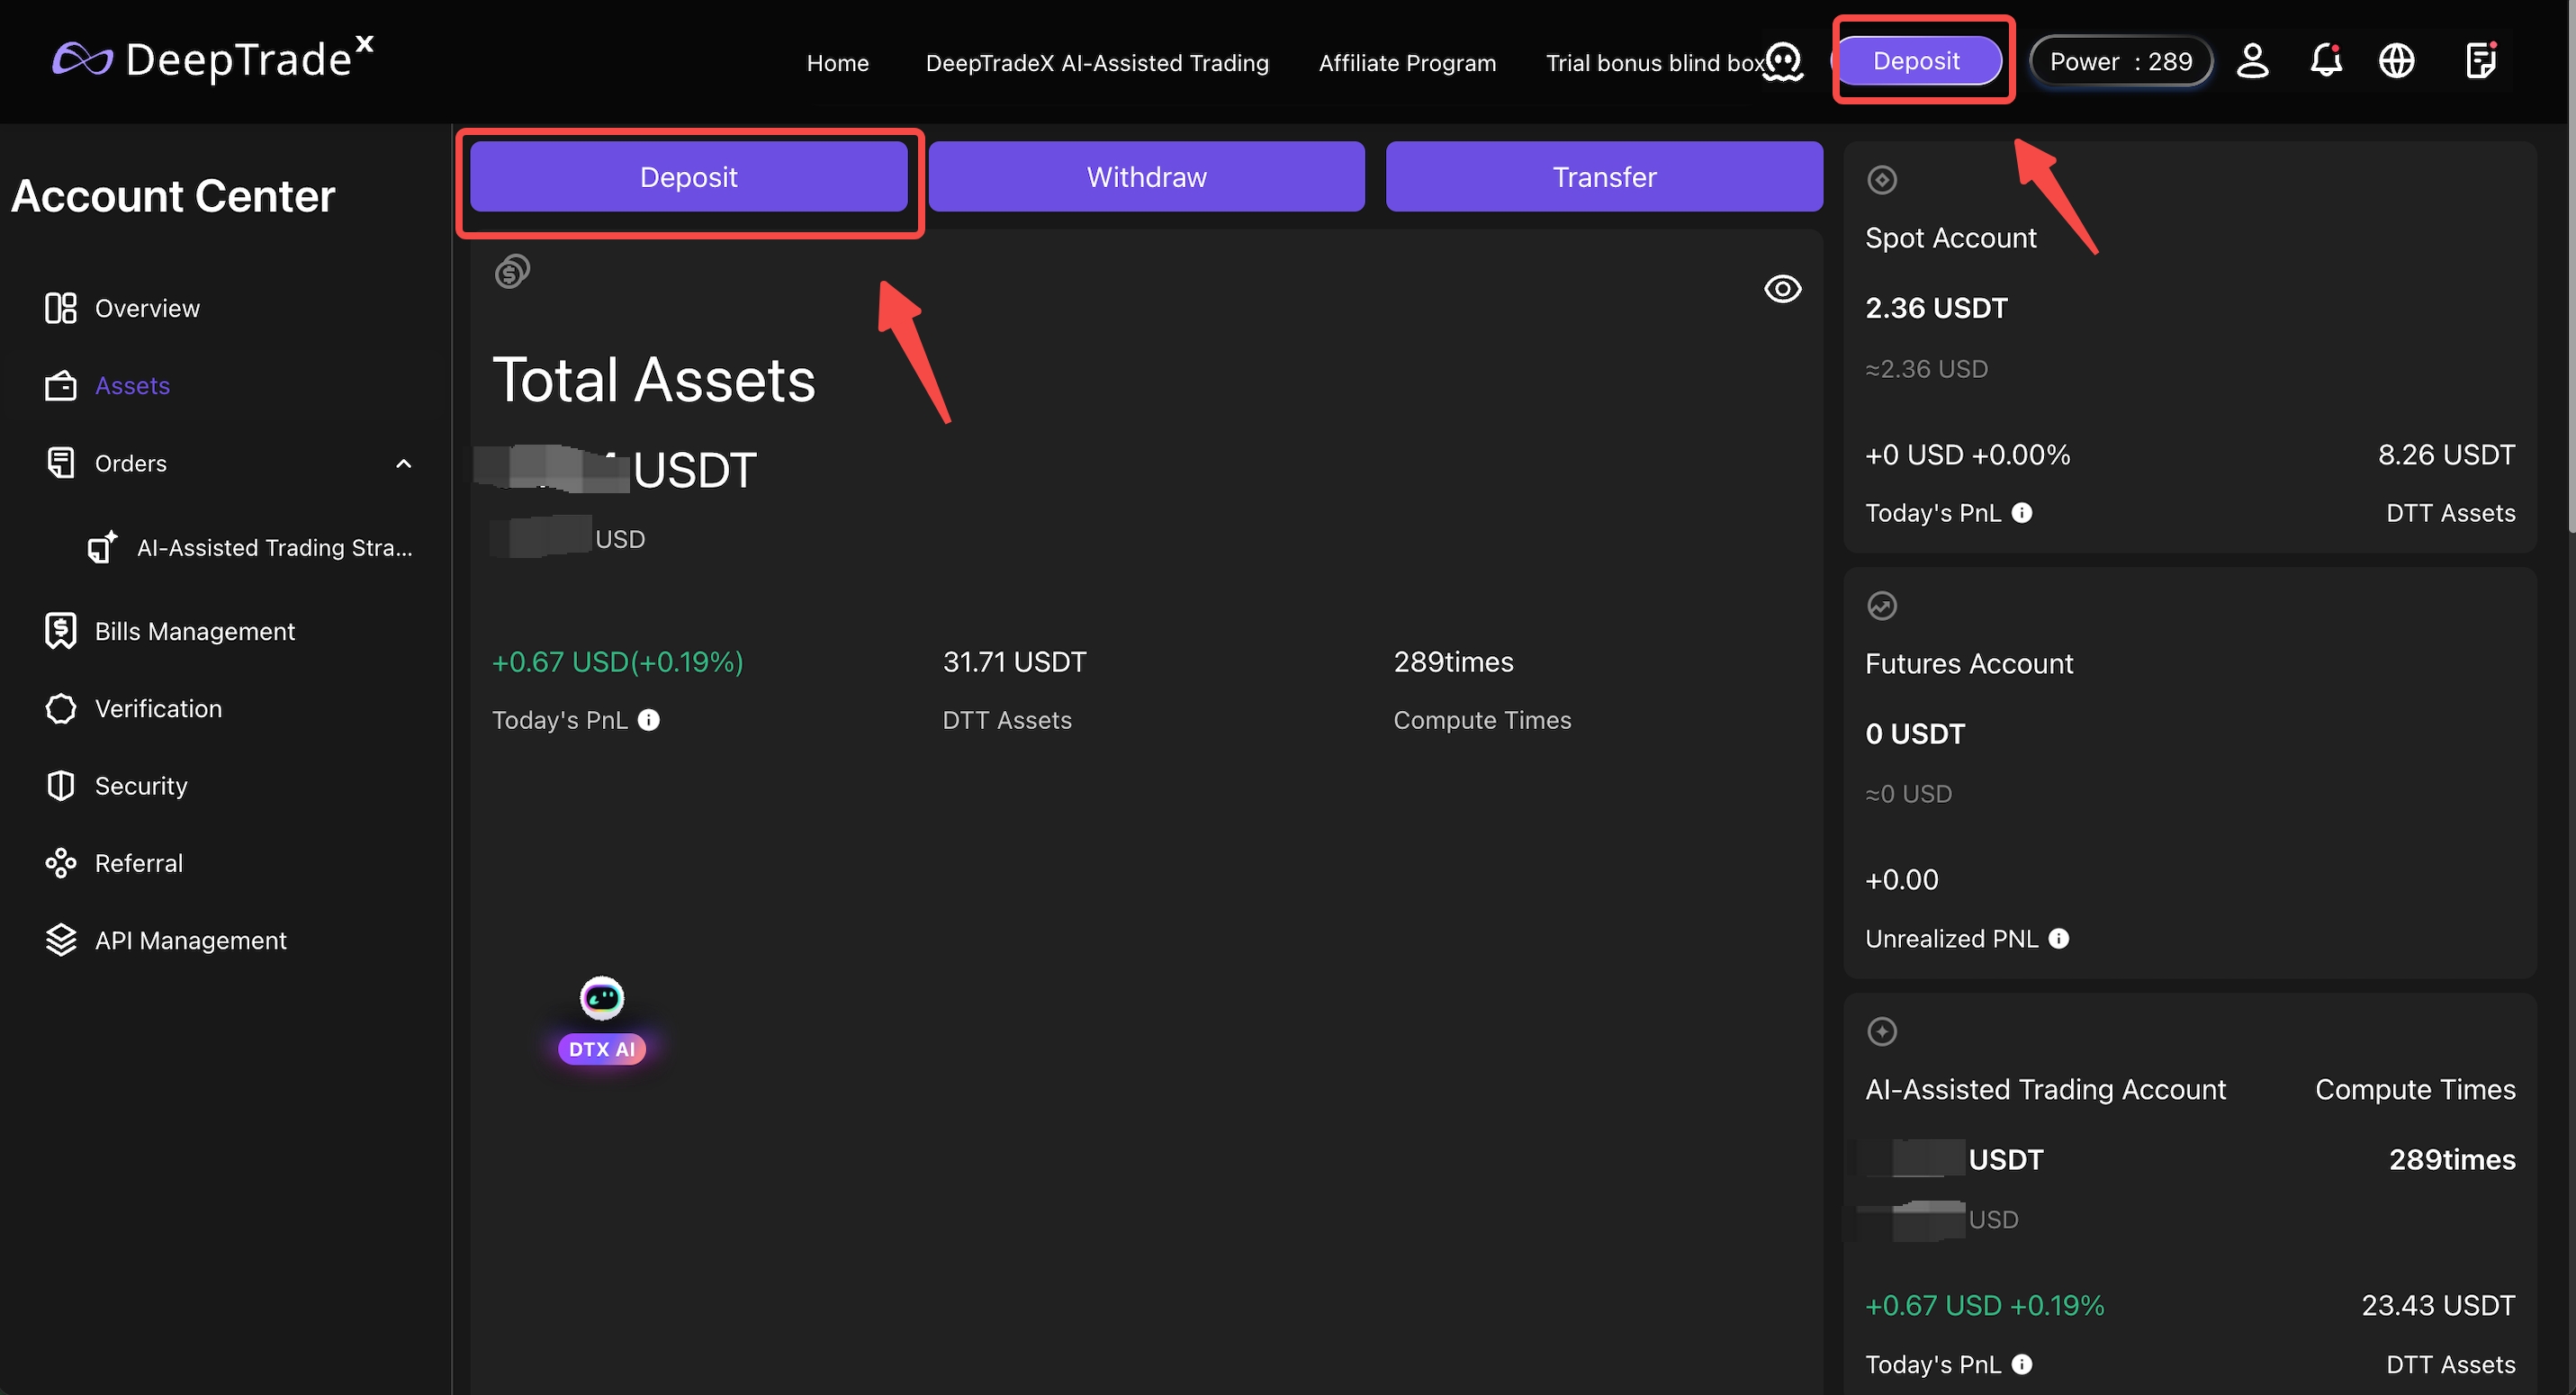Open the user profile icon

(2252, 61)
